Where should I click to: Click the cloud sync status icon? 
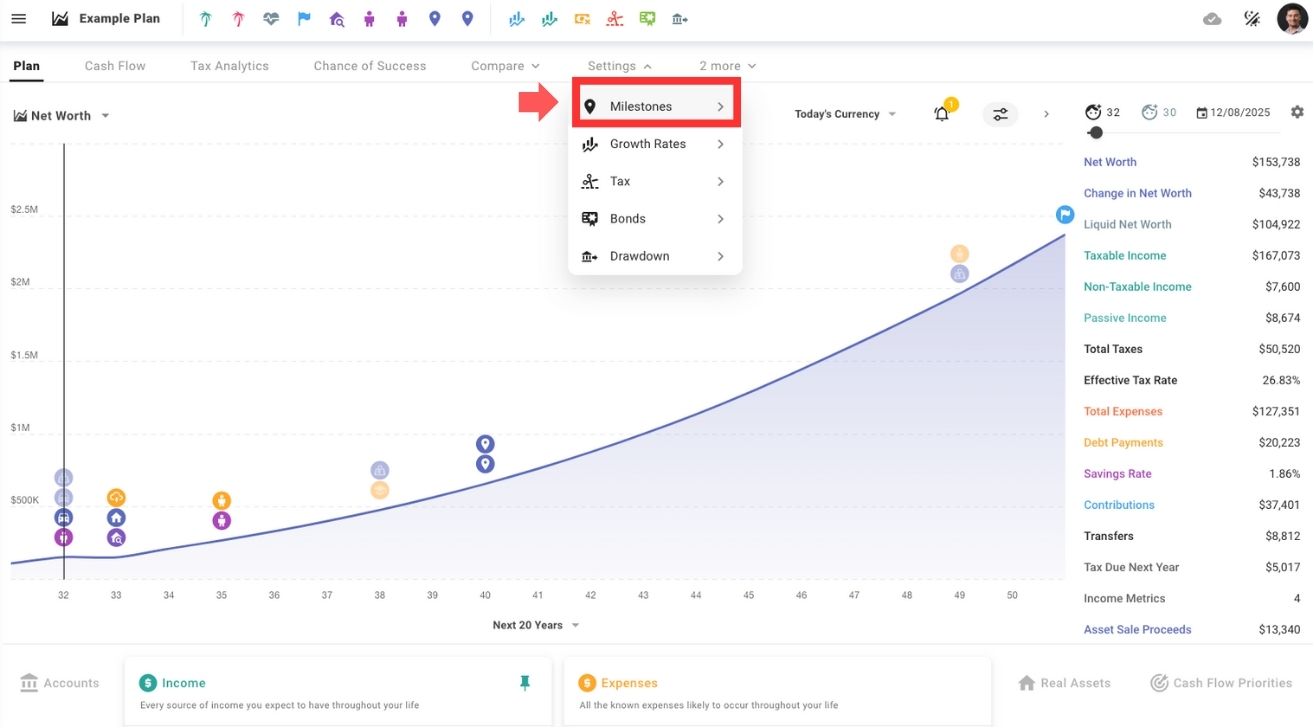click(x=1212, y=19)
